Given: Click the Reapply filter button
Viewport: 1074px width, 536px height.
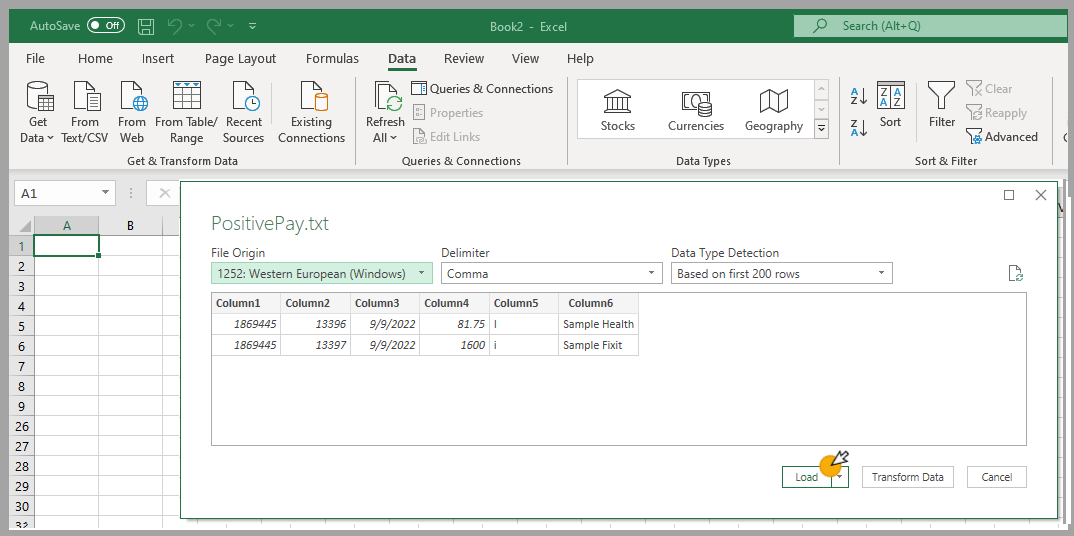Looking at the screenshot, I should pyautogui.click(x=997, y=113).
